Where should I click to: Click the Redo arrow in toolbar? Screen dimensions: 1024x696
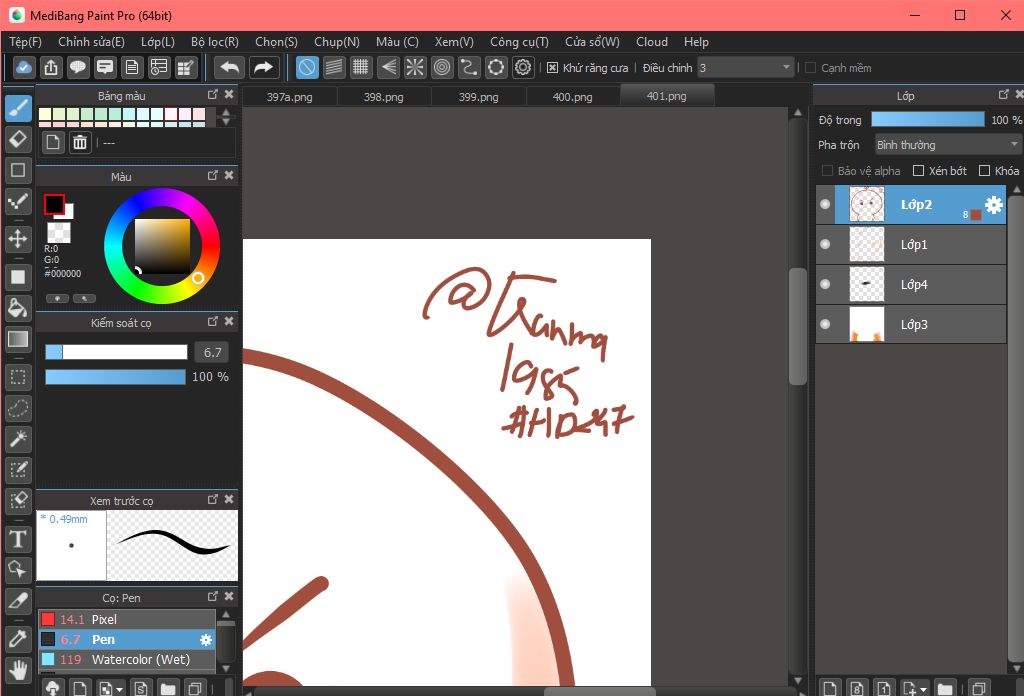(x=263, y=68)
